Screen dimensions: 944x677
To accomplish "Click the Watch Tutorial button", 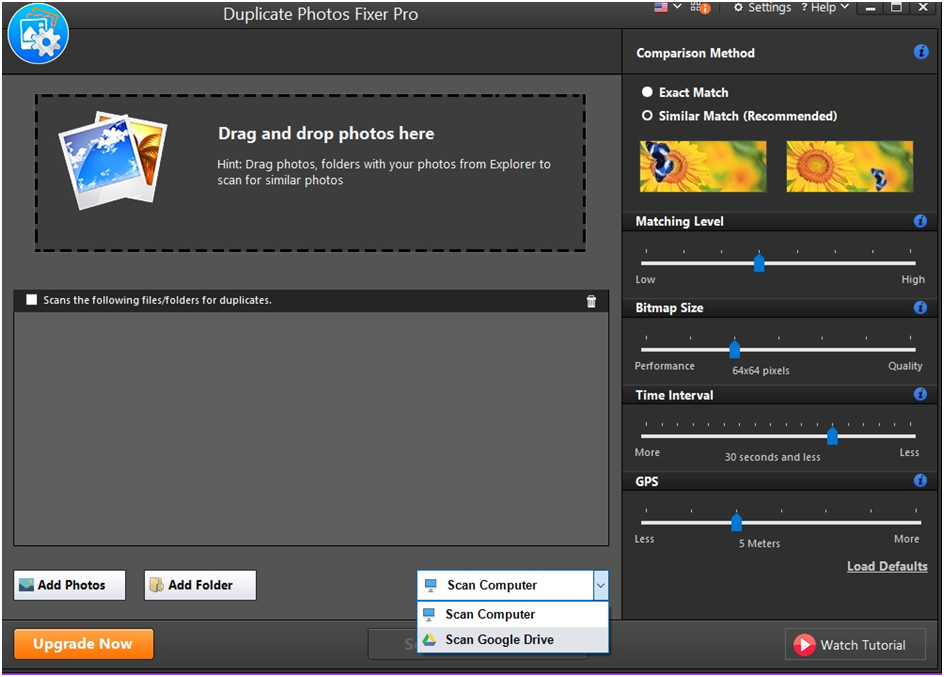I will (855, 645).
